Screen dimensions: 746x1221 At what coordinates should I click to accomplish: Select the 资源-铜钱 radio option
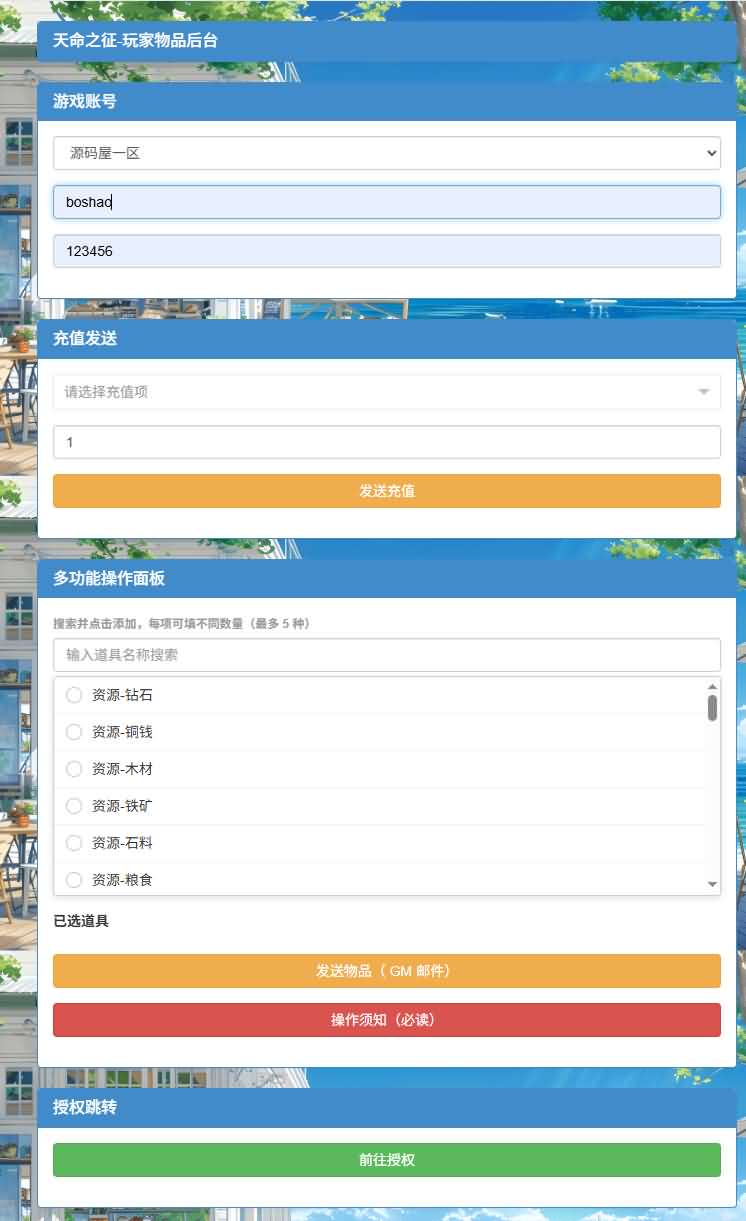74,732
